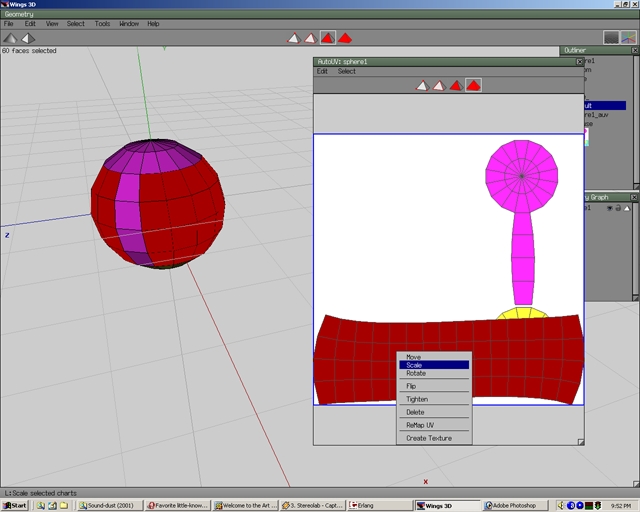Click the Wings 3D taskbar button
Image resolution: width=640 pixels, height=512 pixels.
click(x=447, y=505)
